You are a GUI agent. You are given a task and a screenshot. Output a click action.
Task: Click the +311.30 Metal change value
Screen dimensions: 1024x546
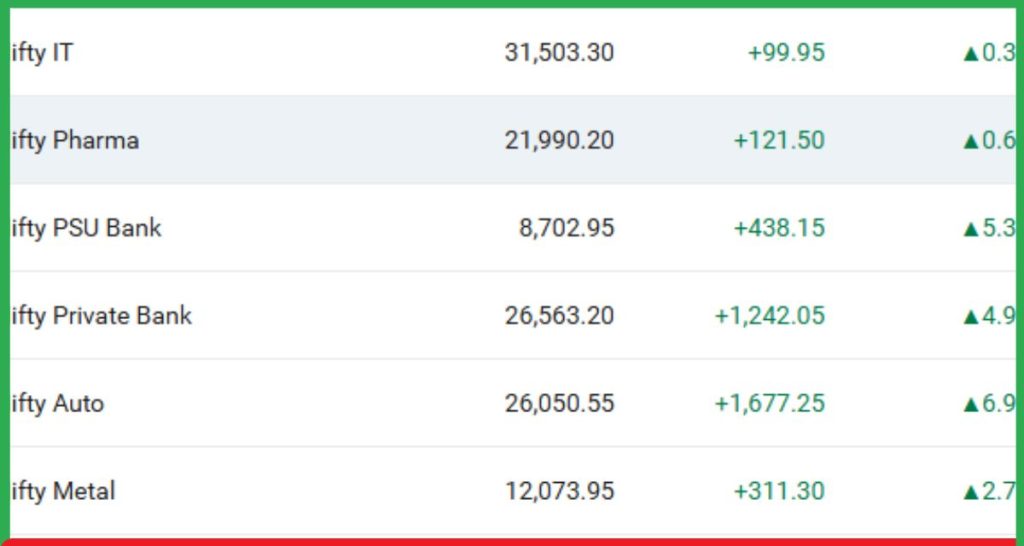tap(779, 492)
